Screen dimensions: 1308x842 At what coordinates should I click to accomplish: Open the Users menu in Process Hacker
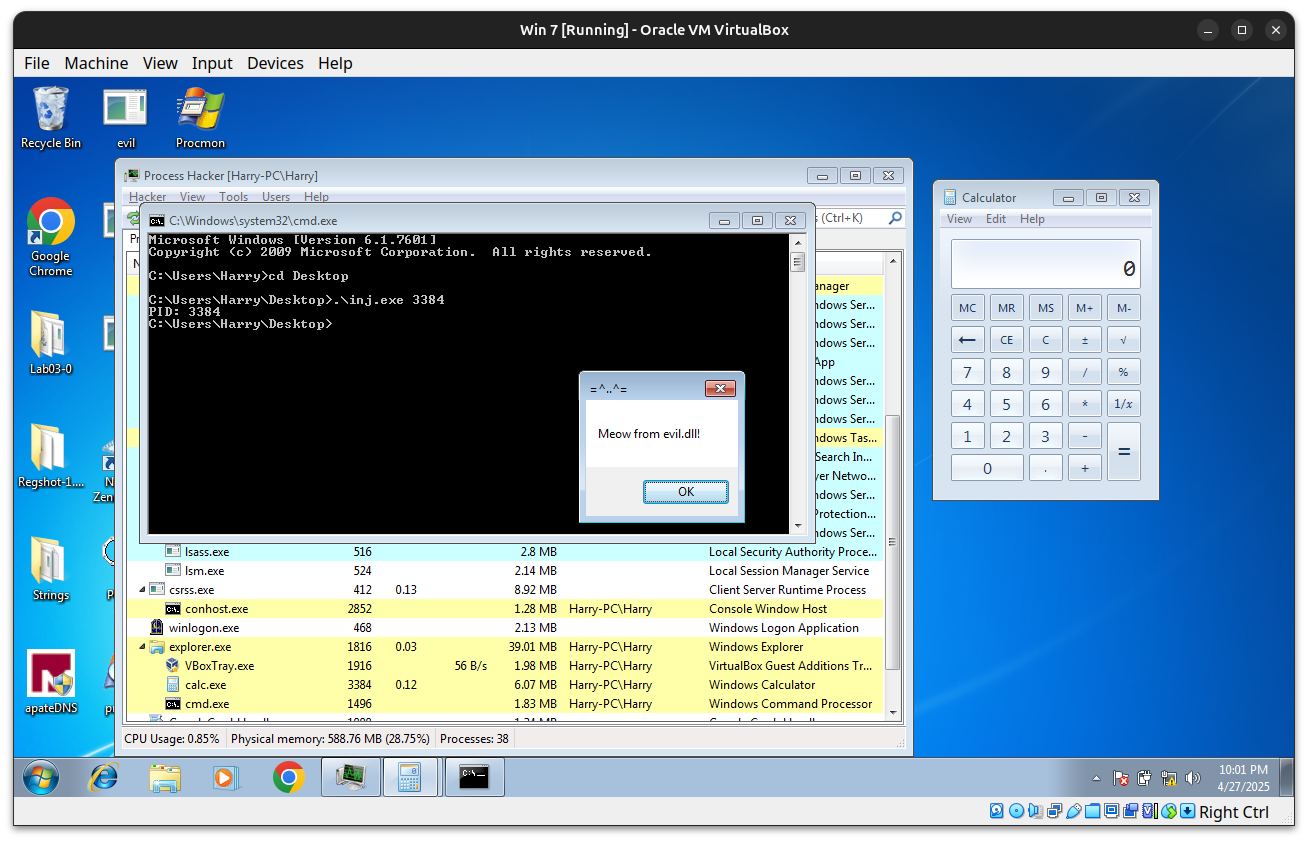click(276, 197)
